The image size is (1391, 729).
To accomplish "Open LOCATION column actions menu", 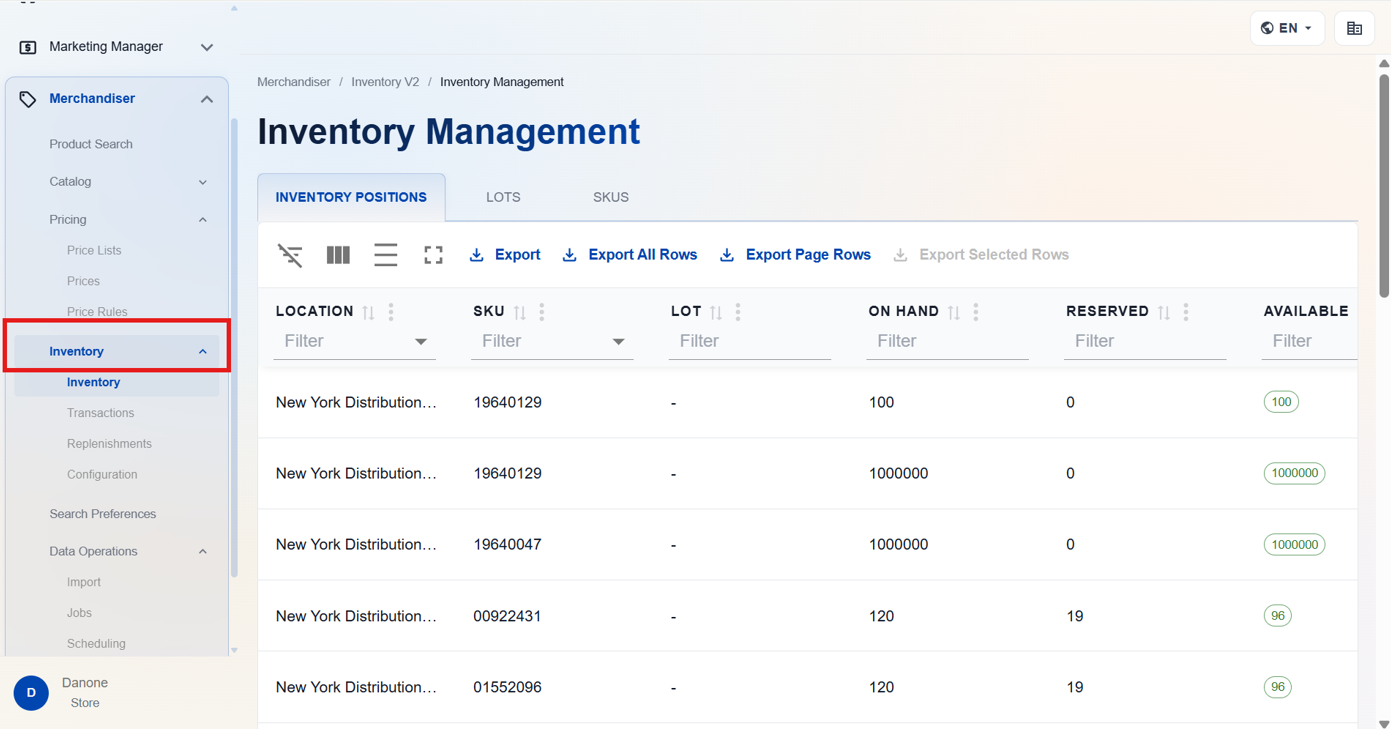I will tap(391, 312).
